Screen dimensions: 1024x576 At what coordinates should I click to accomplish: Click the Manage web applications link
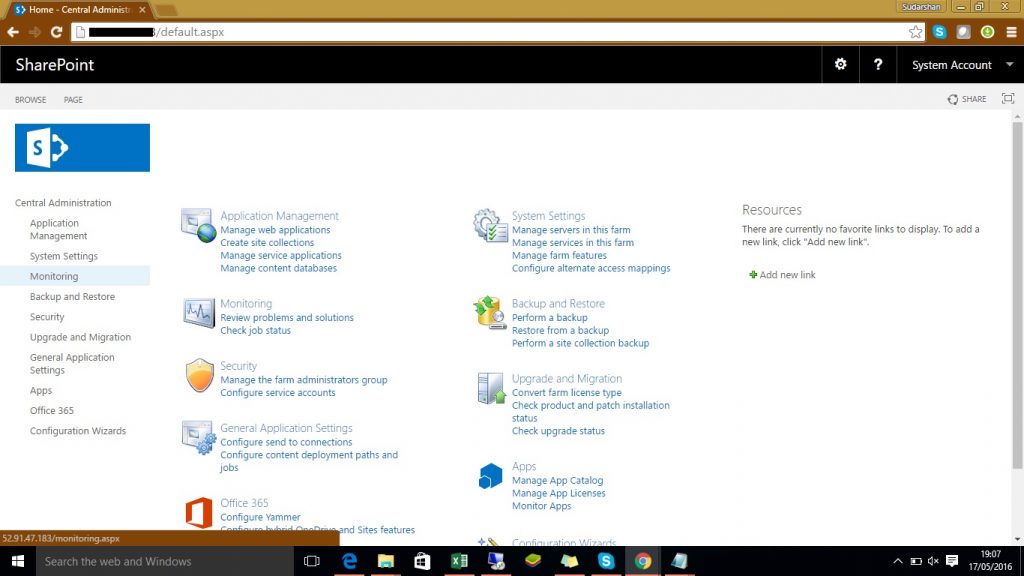(275, 230)
